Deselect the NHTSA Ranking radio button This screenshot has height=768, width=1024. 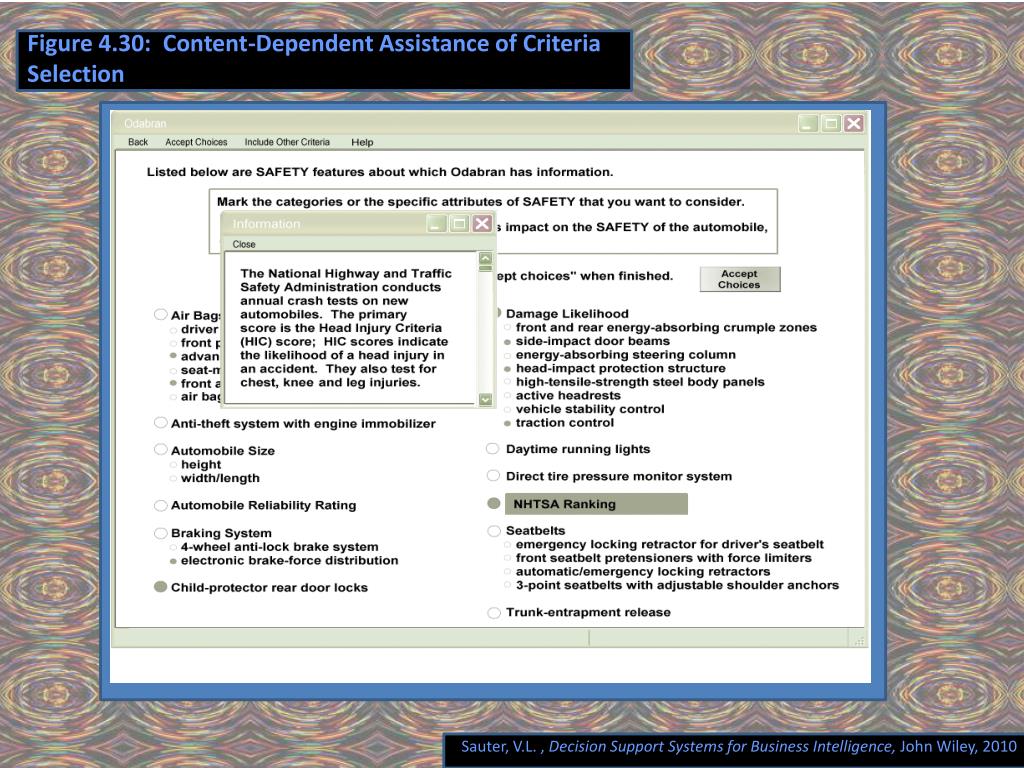click(x=494, y=504)
